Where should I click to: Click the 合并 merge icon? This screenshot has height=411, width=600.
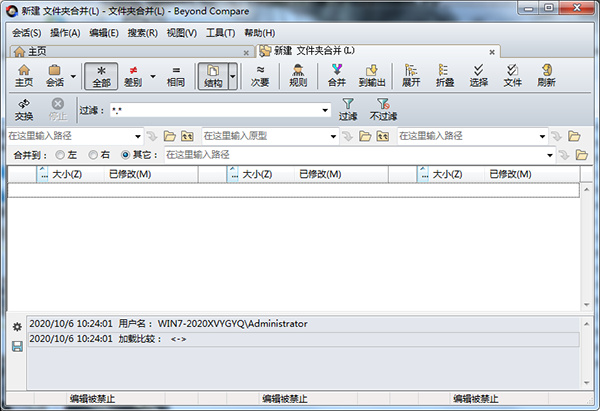coord(337,76)
